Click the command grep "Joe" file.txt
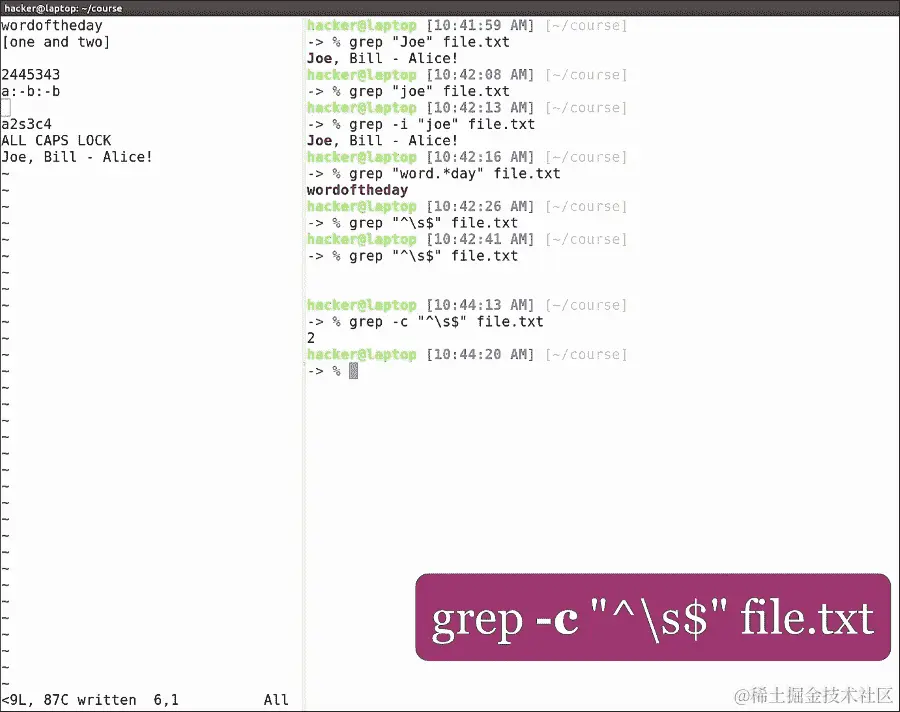 pyautogui.click(x=429, y=42)
